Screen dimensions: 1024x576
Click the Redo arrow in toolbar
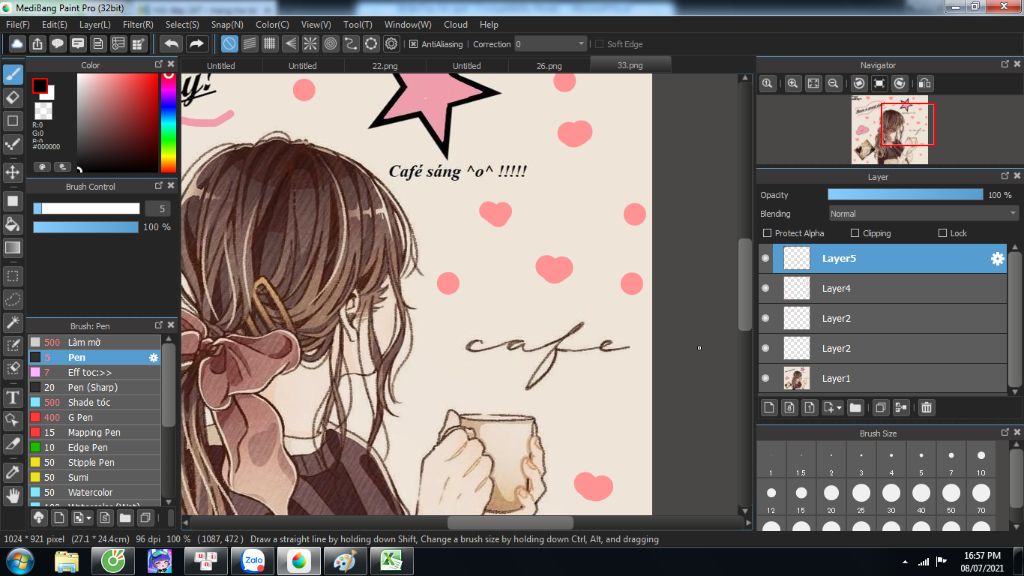196,44
